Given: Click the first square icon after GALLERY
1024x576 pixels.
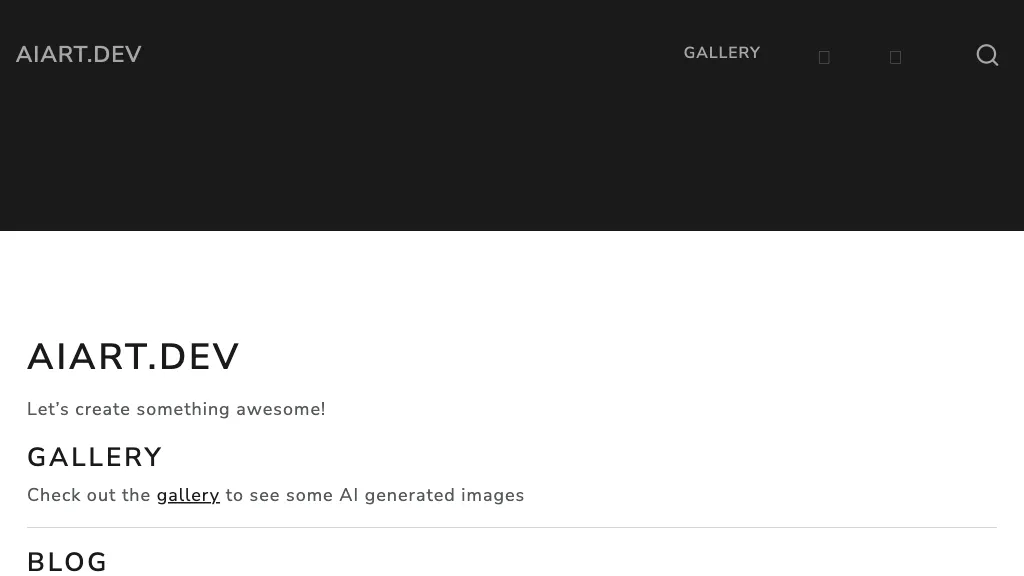Looking at the screenshot, I should 824,57.
